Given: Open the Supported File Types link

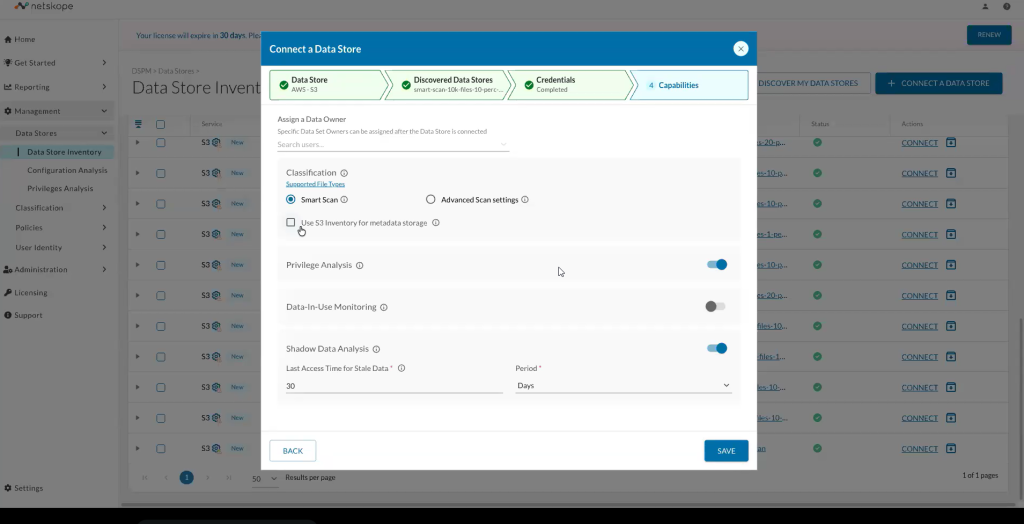Looking at the screenshot, I should click(315, 184).
